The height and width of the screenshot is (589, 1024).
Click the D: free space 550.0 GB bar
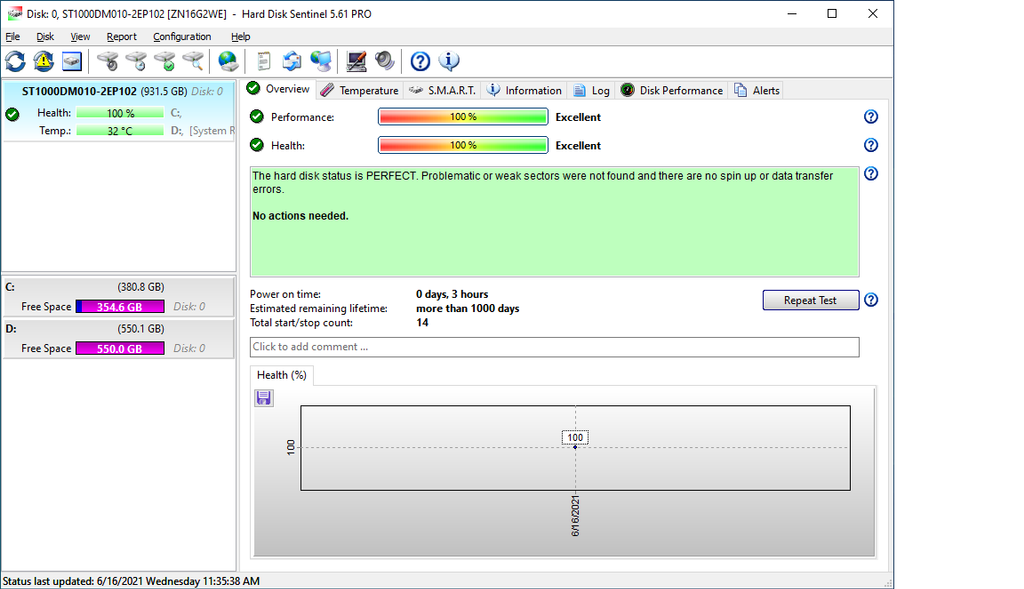click(x=120, y=349)
